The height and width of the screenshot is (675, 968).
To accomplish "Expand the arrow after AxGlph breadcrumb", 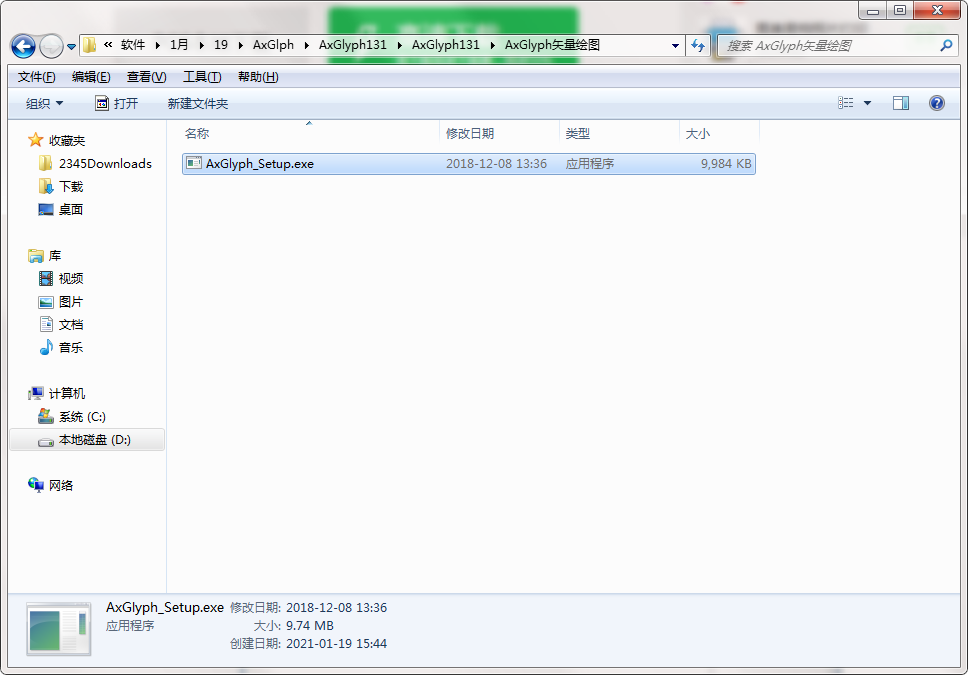I will [307, 45].
